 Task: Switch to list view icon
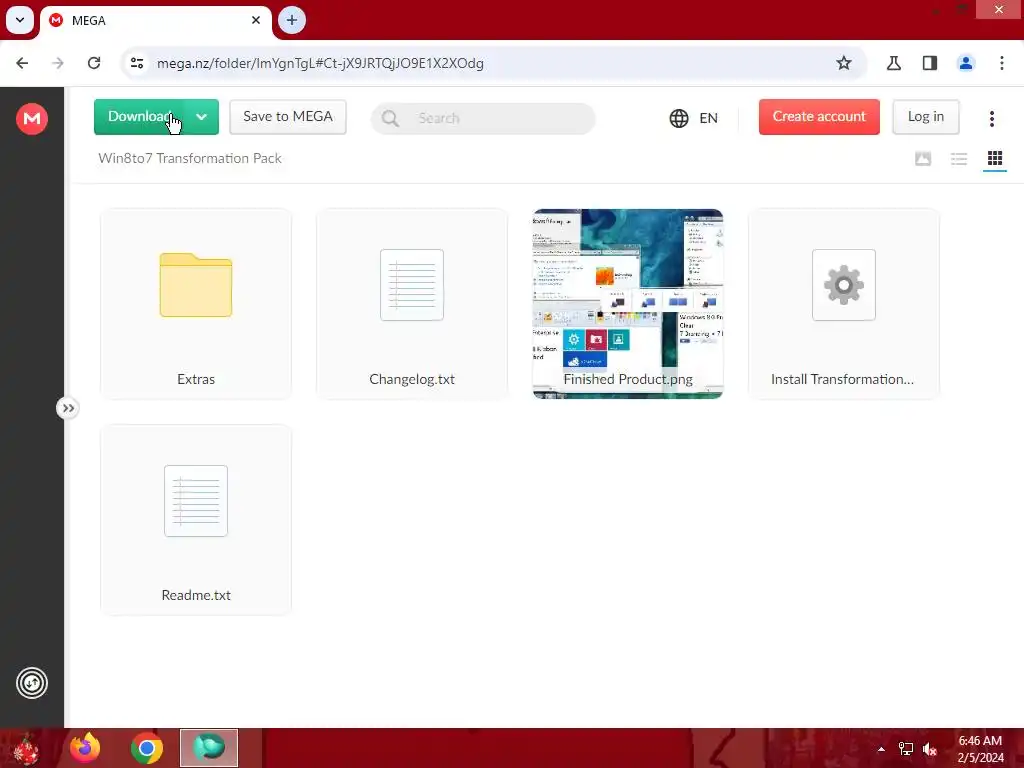click(959, 159)
